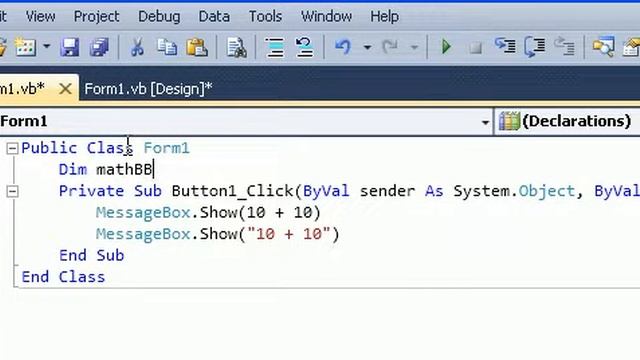Uncomment the selected lines icon
Screen dimensions: 640x360
[304, 47]
